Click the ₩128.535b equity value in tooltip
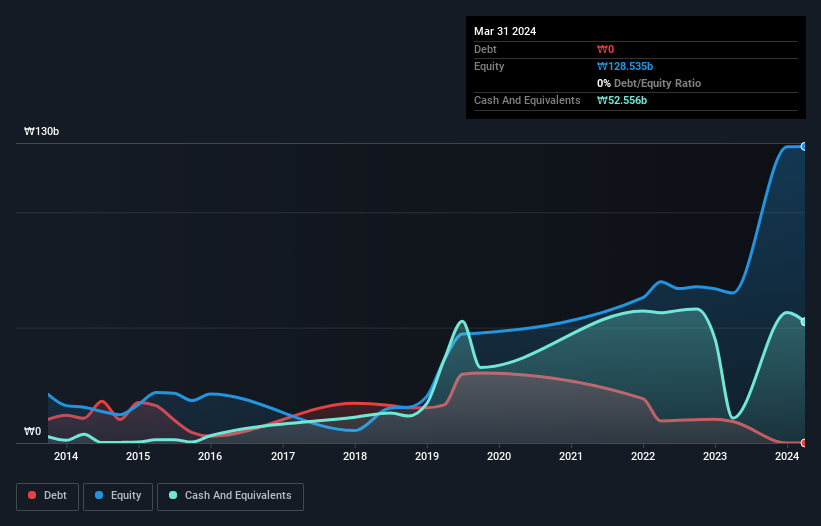Viewport: 821px width, 526px height. click(x=625, y=66)
